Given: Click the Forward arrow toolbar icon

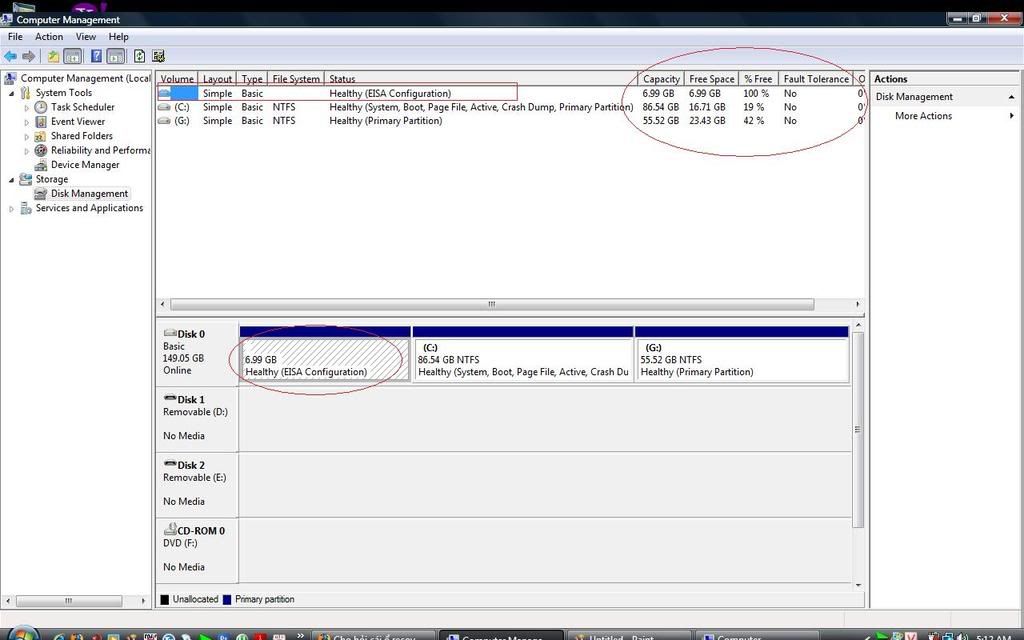Looking at the screenshot, I should (29, 57).
